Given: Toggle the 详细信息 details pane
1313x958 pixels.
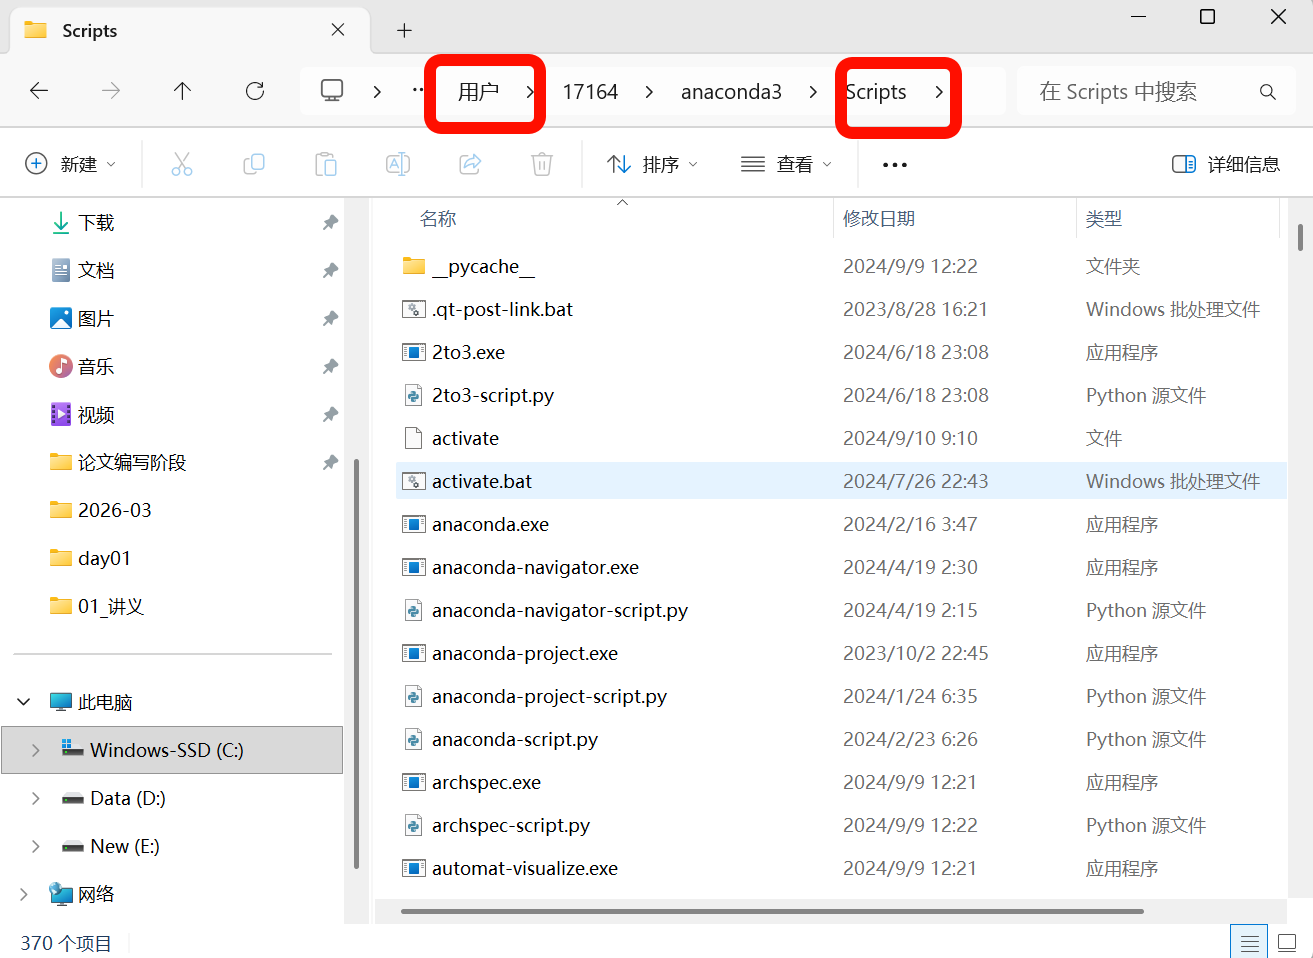Looking at the screenshot, I should point(1226,164).
